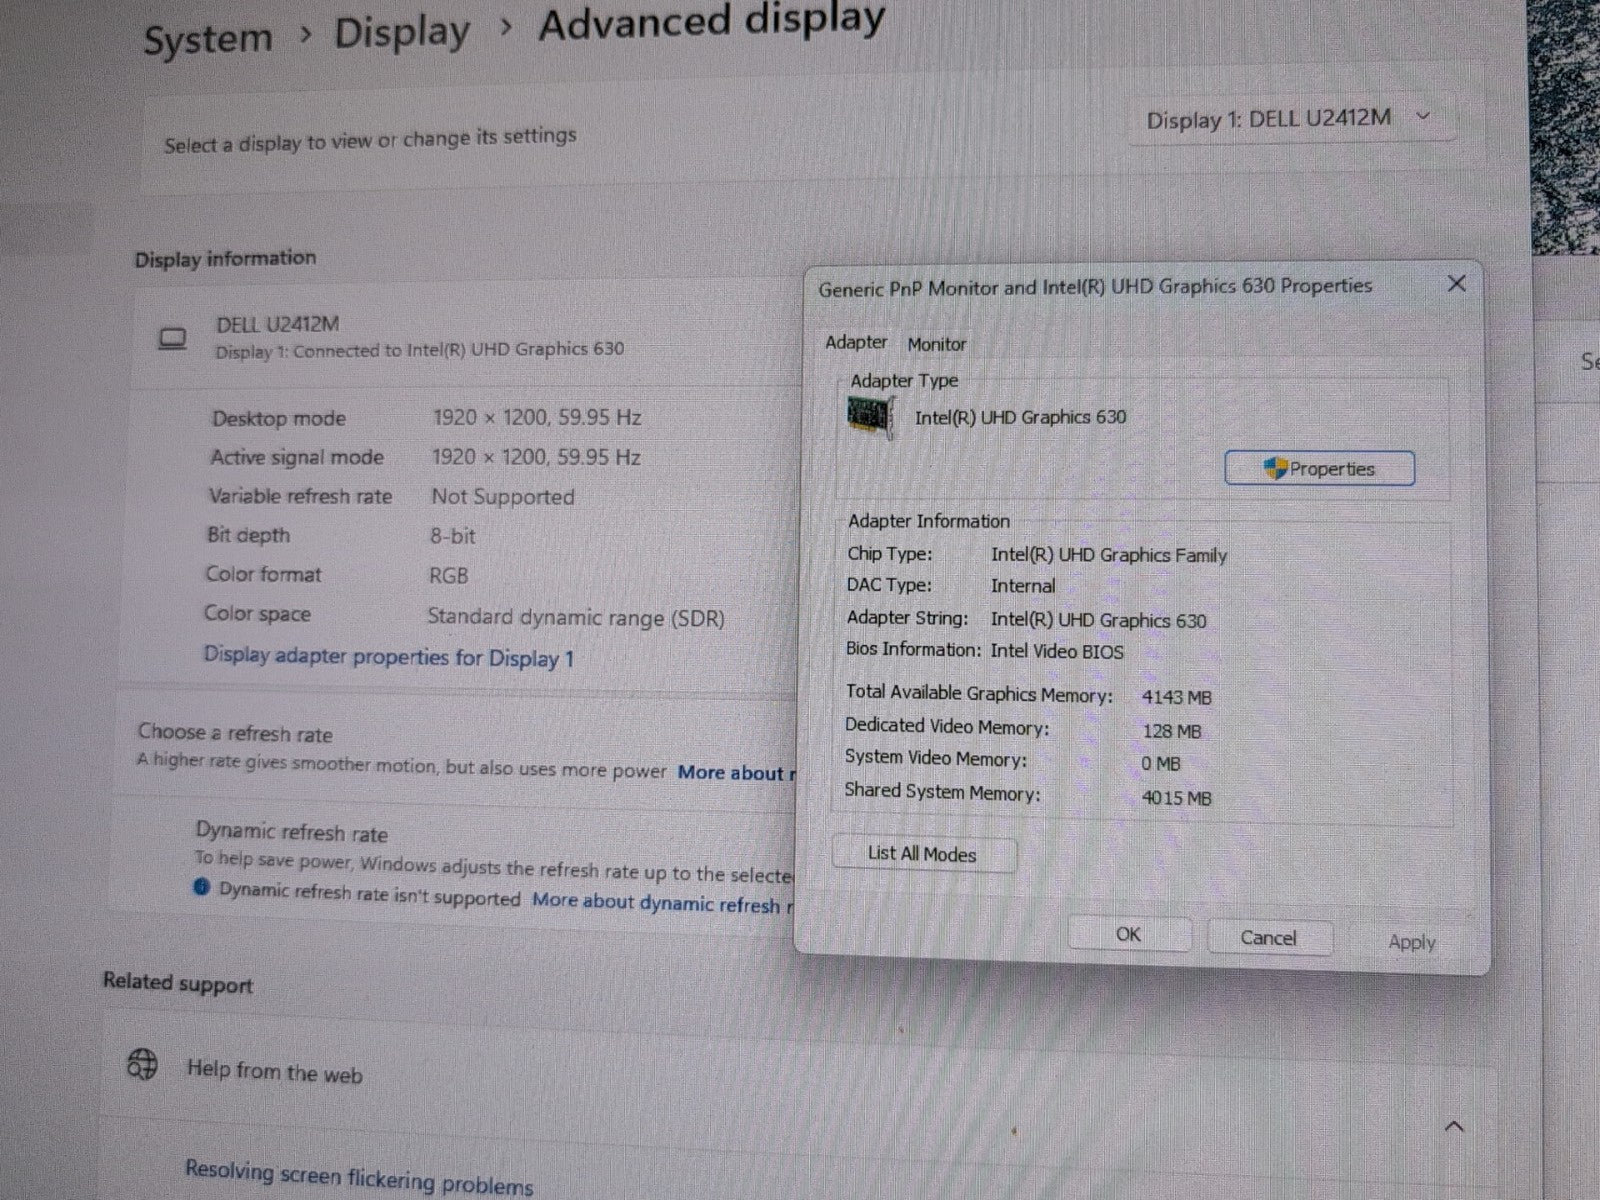The image size is (1600, 1200).
Task: Select the Adapter String value Intel(R) UHD Graphics 630
Action: point(1098,620)
